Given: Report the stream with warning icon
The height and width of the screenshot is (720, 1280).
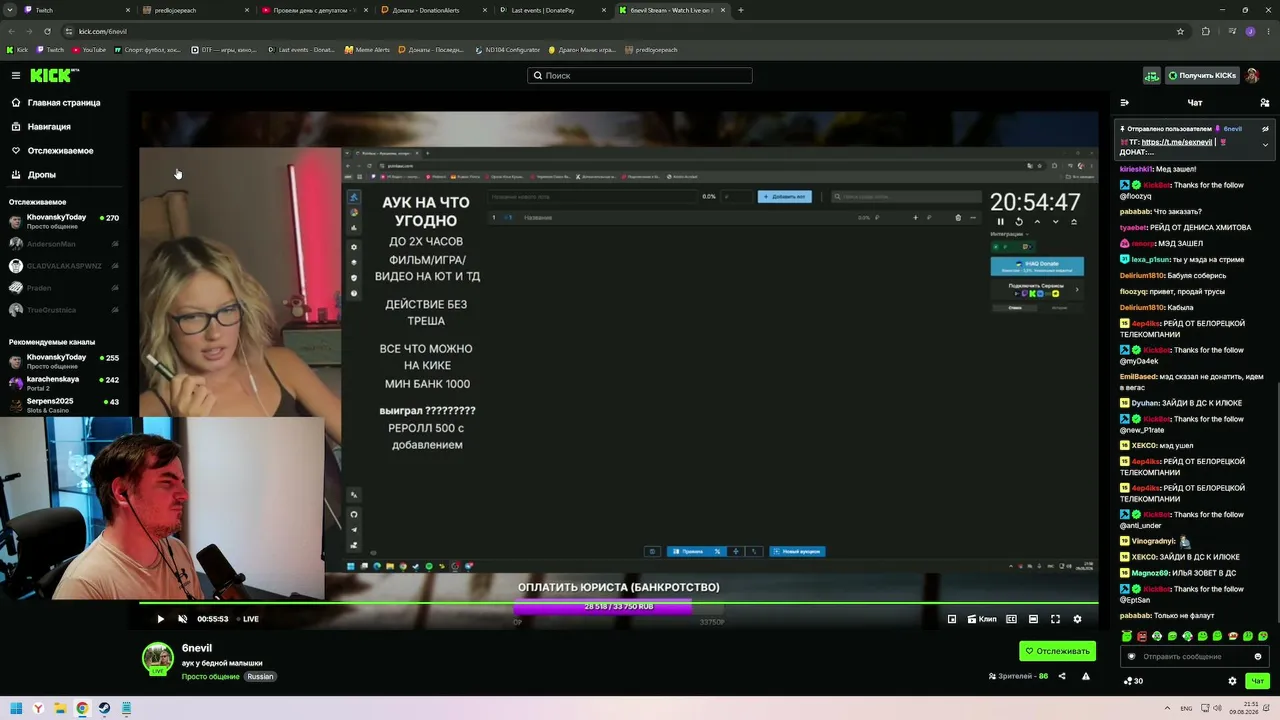Looking at the screenshot, I should pos(1085,676).
